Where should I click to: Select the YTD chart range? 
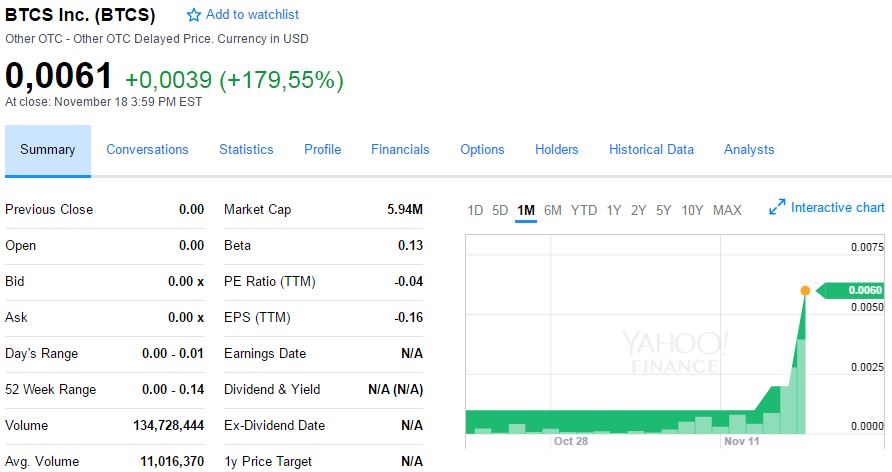pos(584,210)
